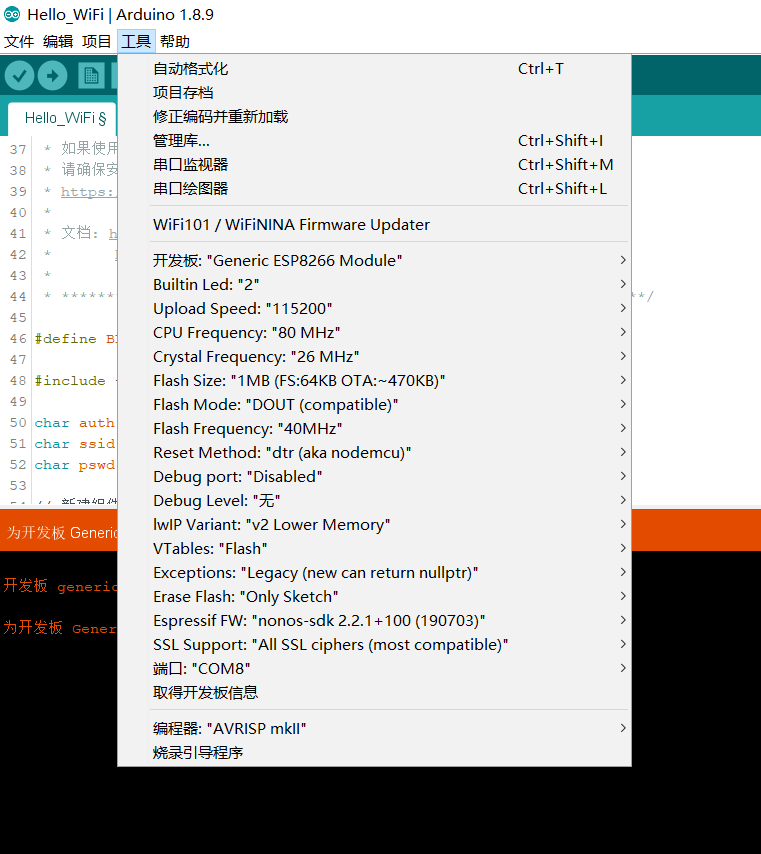The image size is (761, 854).
Task: Expand the Espressif FW nonos-sdk submenu
Action: pos(374,620)
